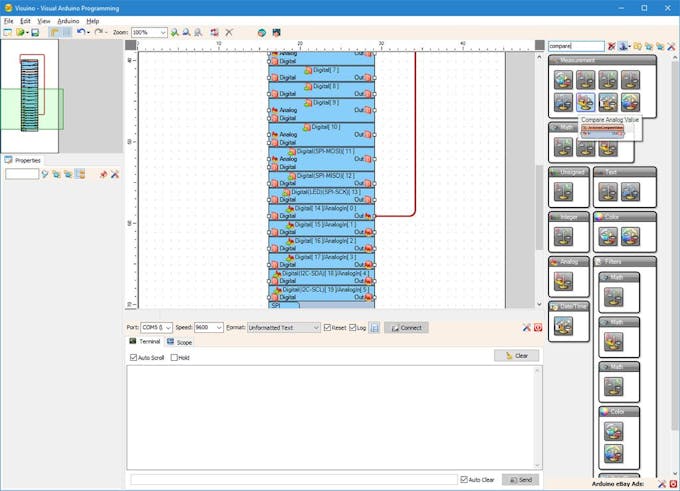
Task: Select the Compare Analog Value component
Action: [585, 102]
